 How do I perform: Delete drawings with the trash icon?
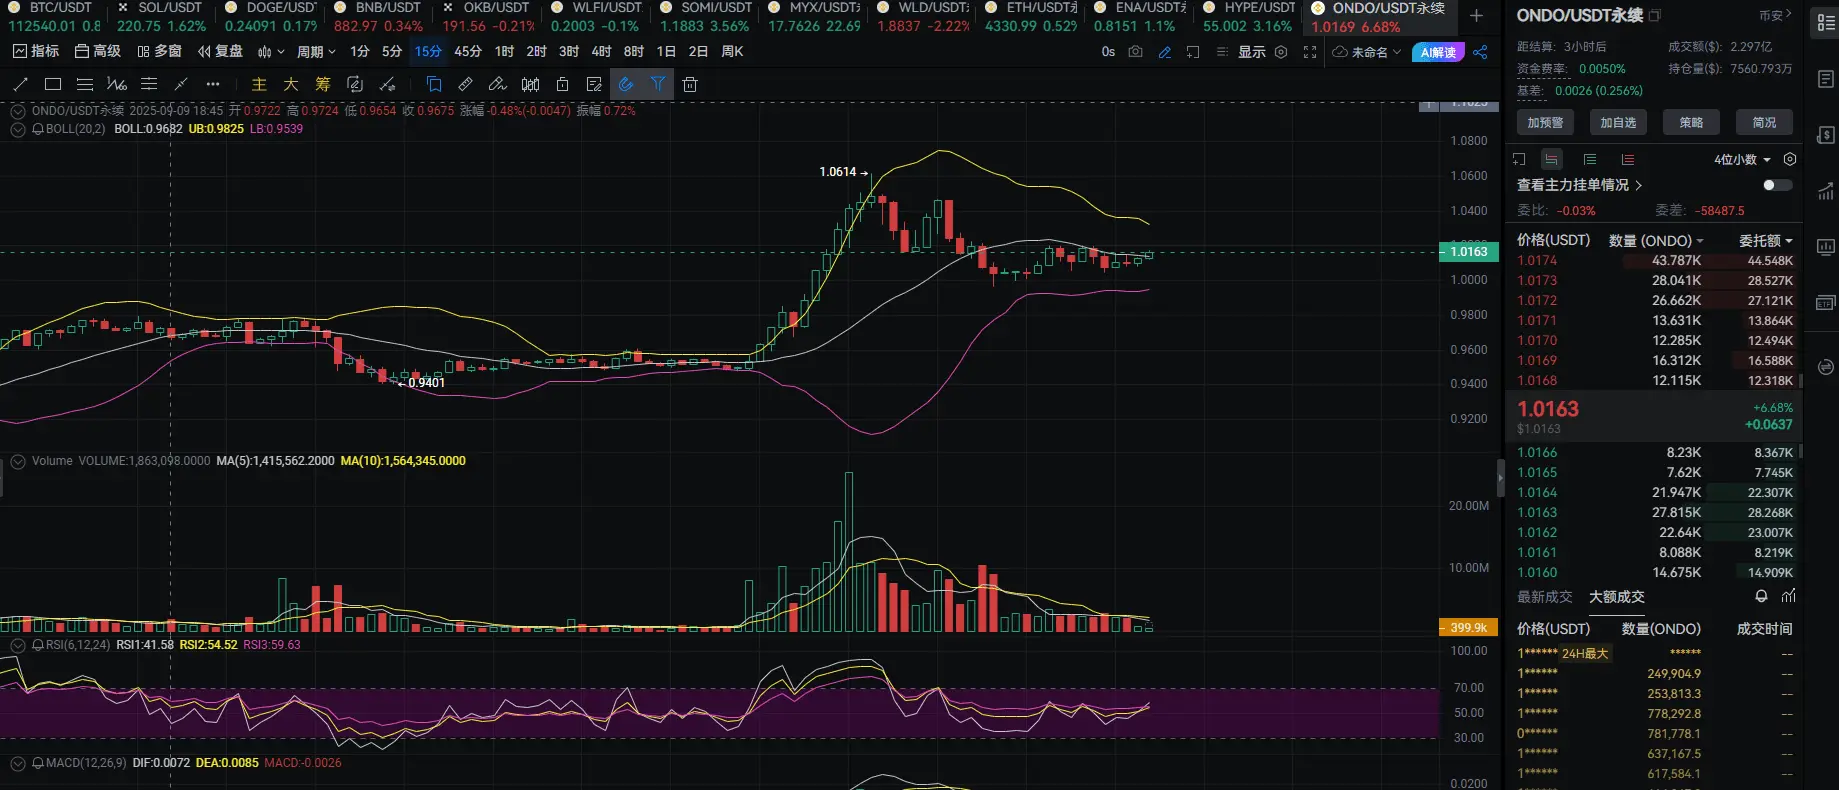690,85
